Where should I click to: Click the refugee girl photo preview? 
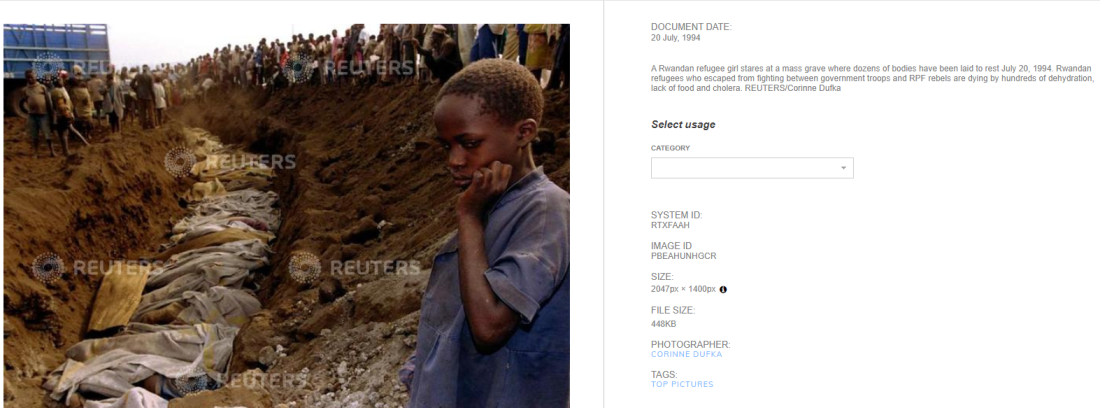[x=286, y=216]
